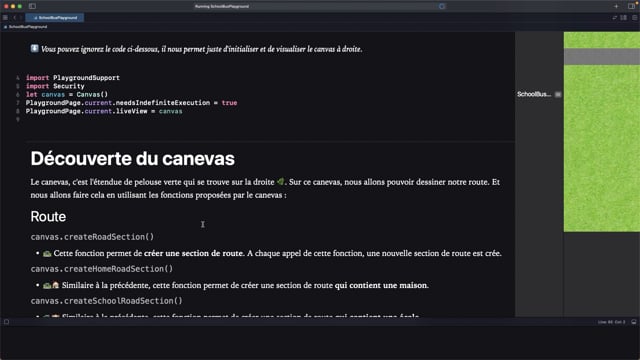Click the let canvas = Canvas() line

(67, 94)
